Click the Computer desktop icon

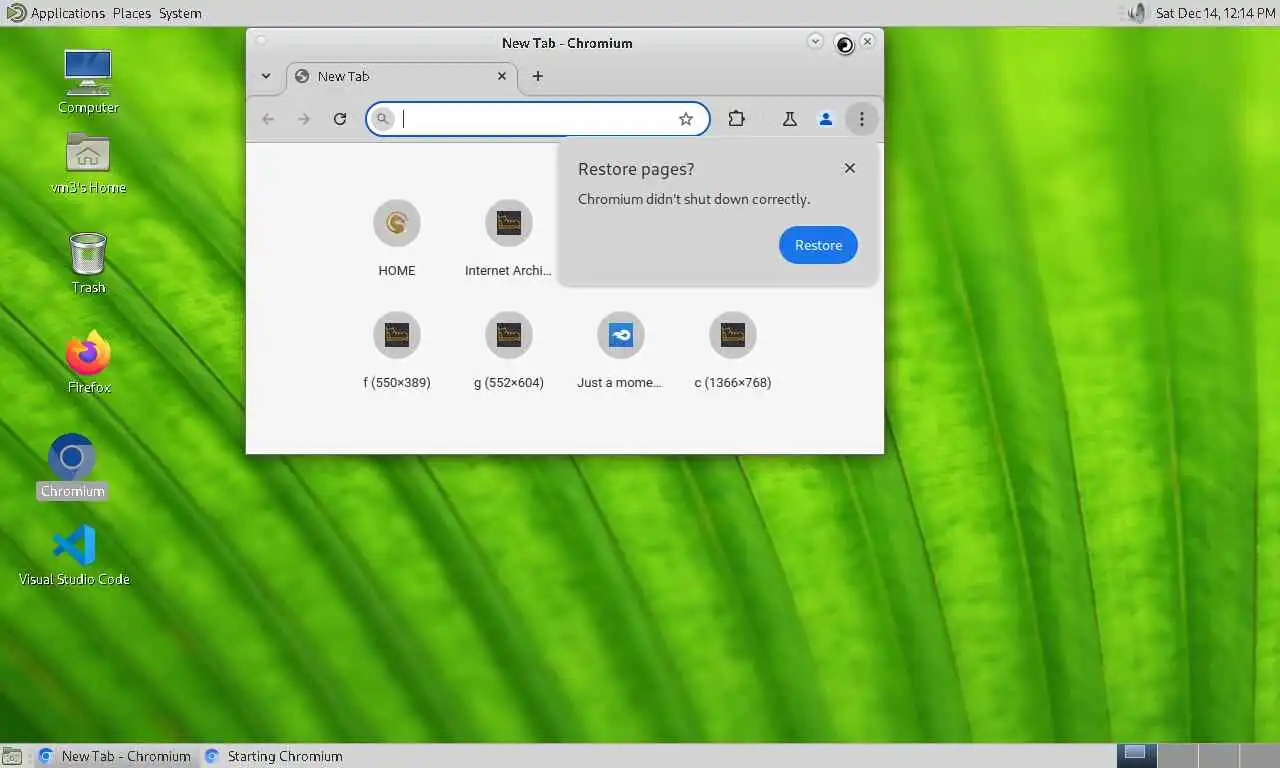88,81
